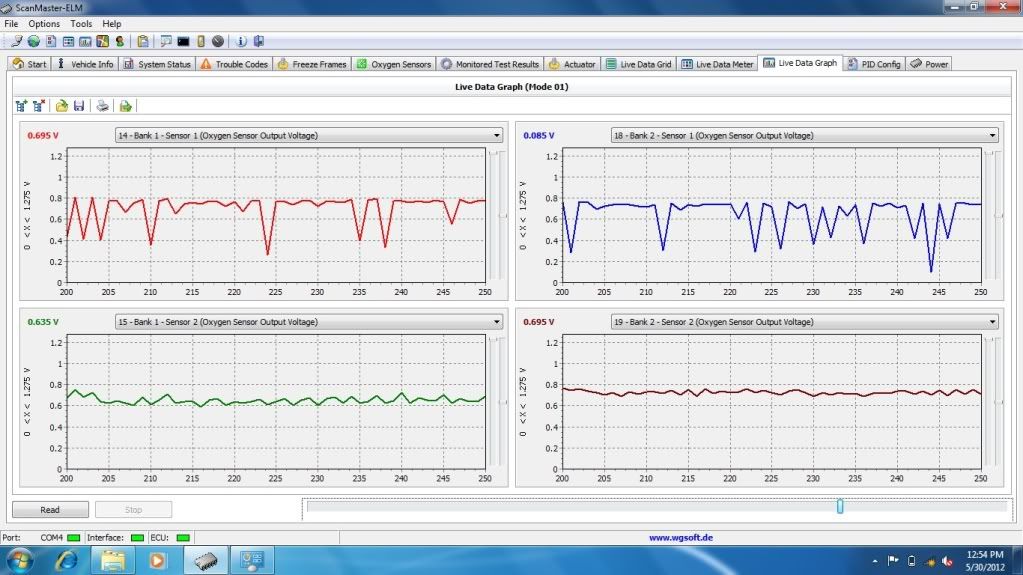The height and width of the screenshot is (575, 1023).
Task: Open Windows Explorer folder on the taskbar
Action: point(112,561)
